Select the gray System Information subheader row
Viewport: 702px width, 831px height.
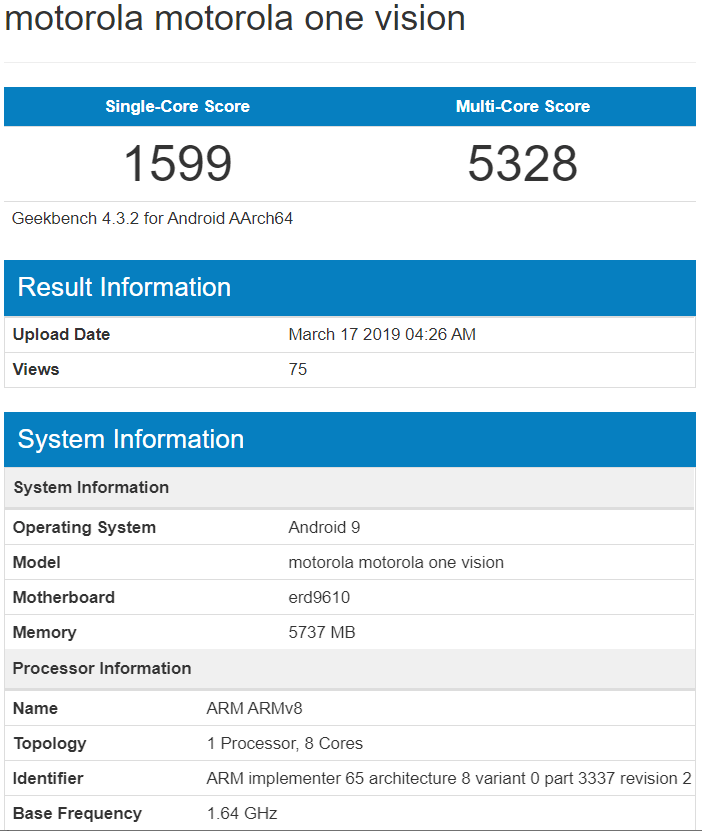tap(349, 488)
